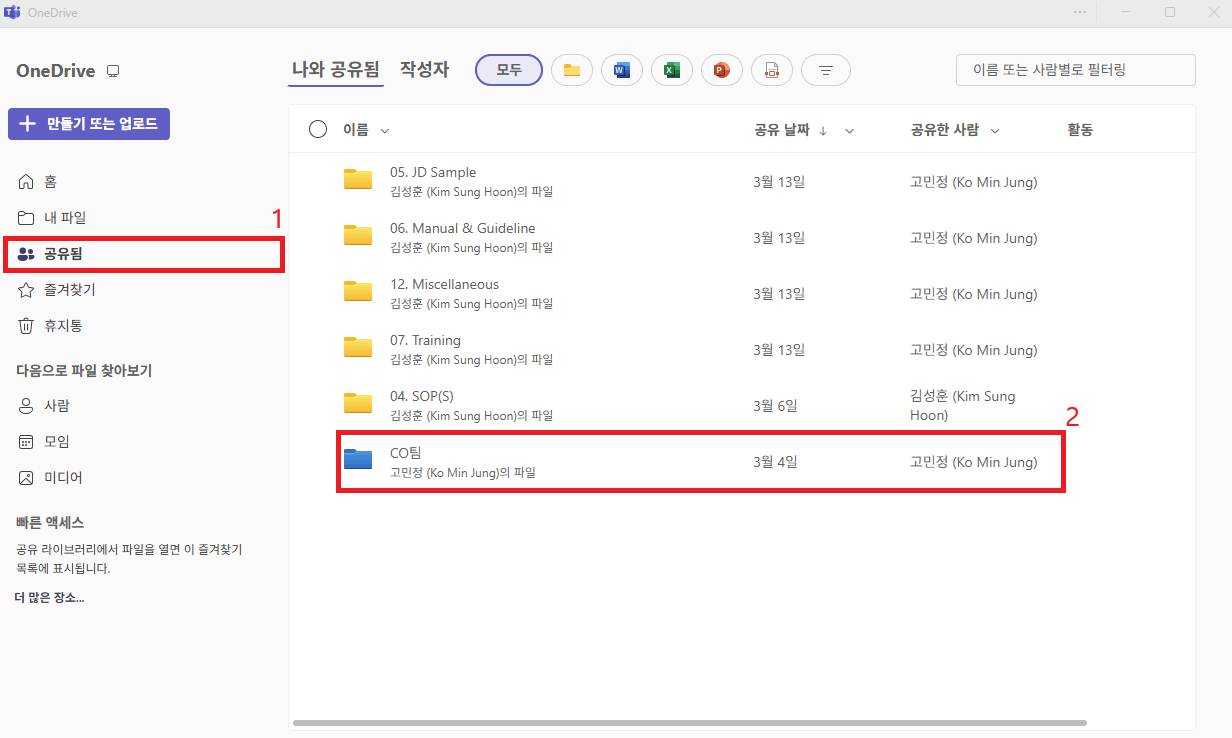Click the horizontal scrollbar at list bottom

tap(690, 722)
